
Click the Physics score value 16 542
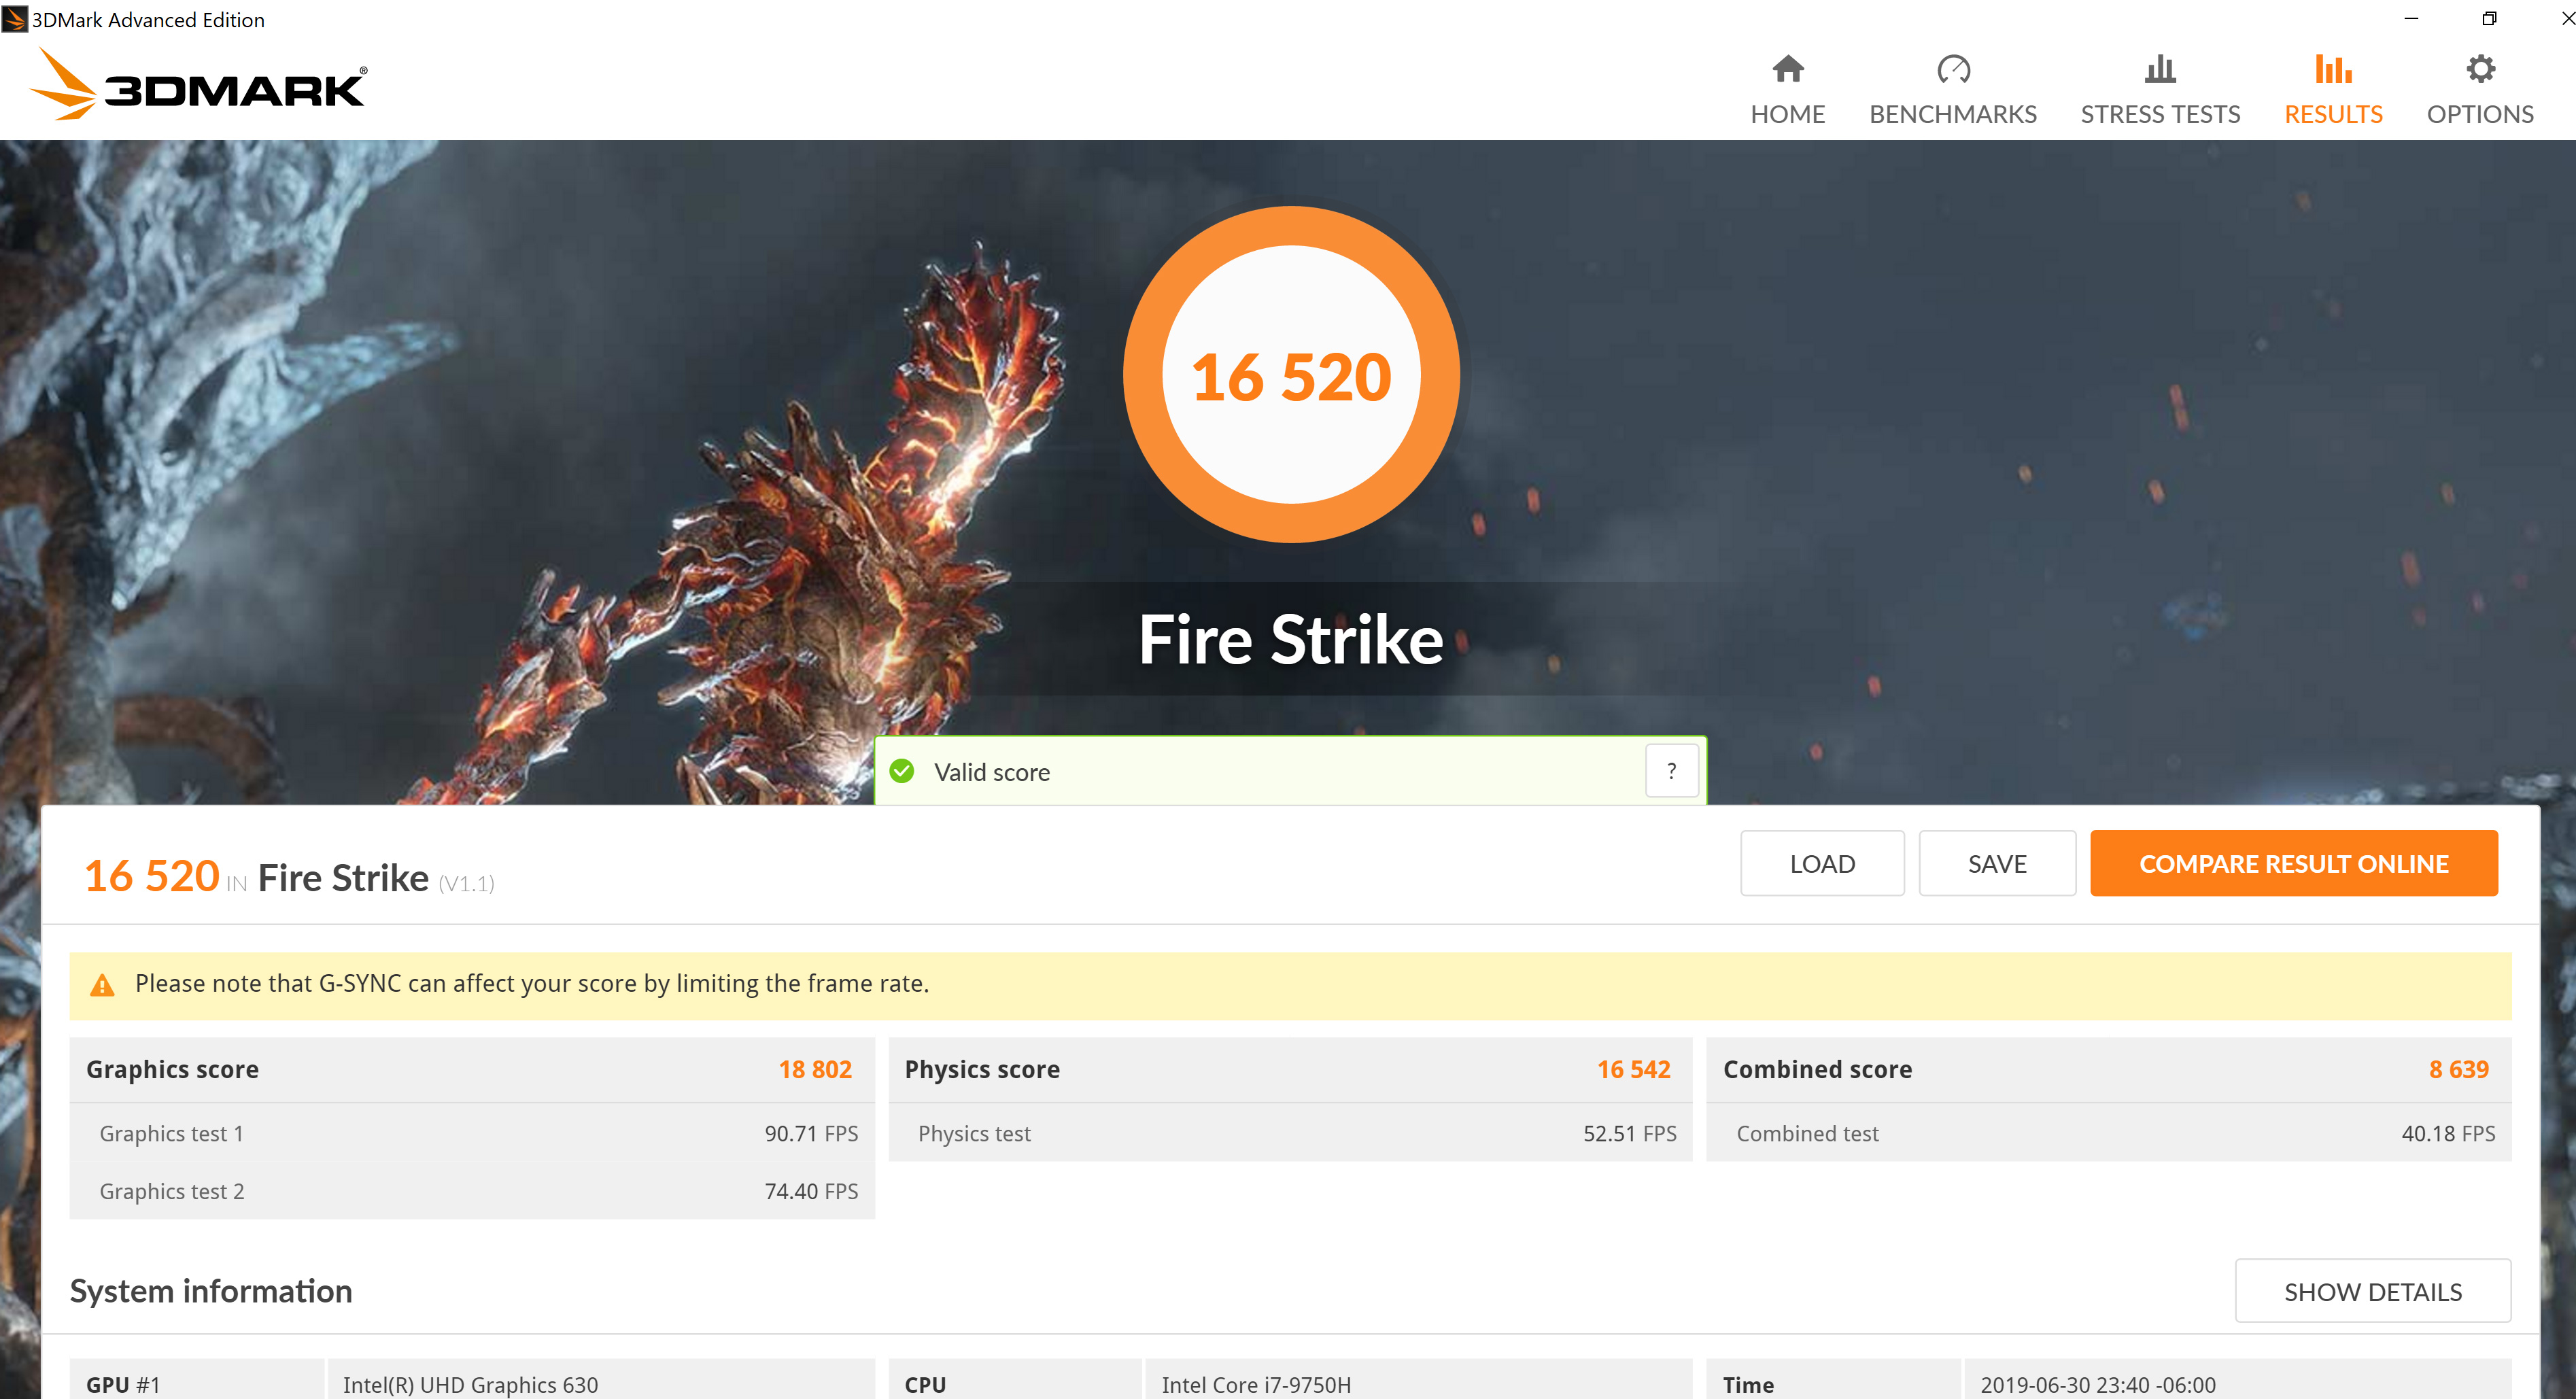coord(1633,1069)
